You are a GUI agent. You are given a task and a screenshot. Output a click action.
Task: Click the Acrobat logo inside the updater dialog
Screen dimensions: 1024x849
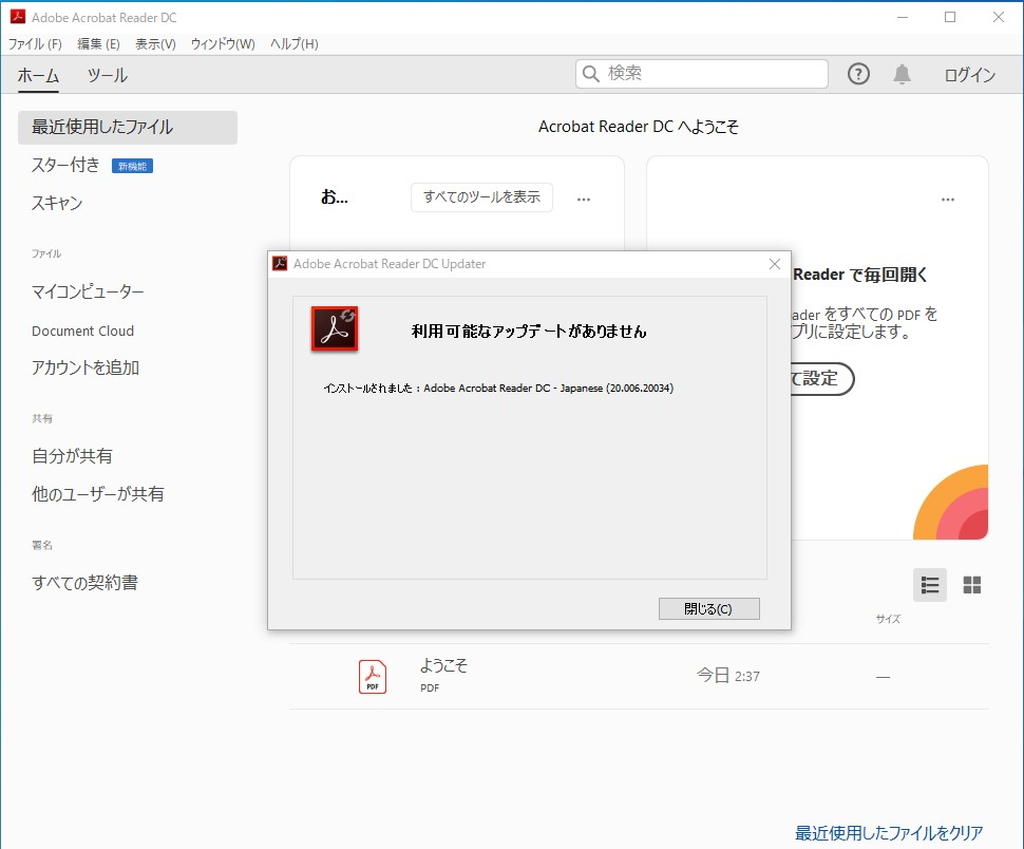[x=334, y=329]
